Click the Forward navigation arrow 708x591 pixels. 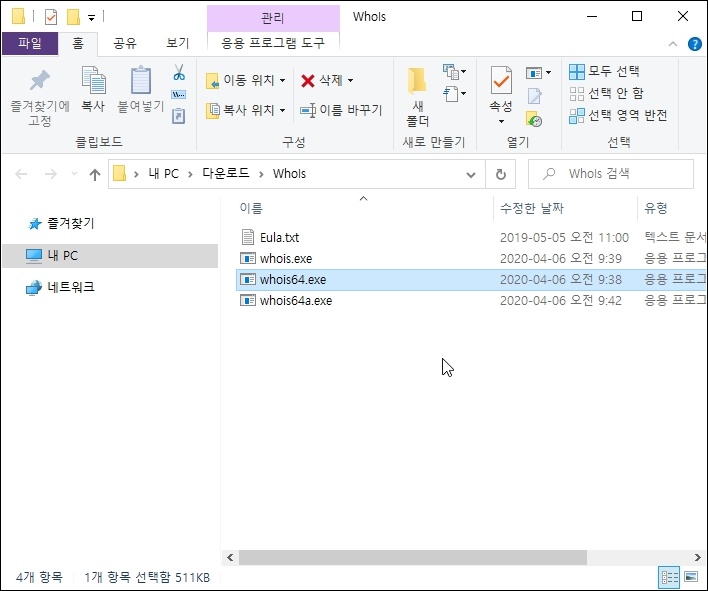coord(51,174)
